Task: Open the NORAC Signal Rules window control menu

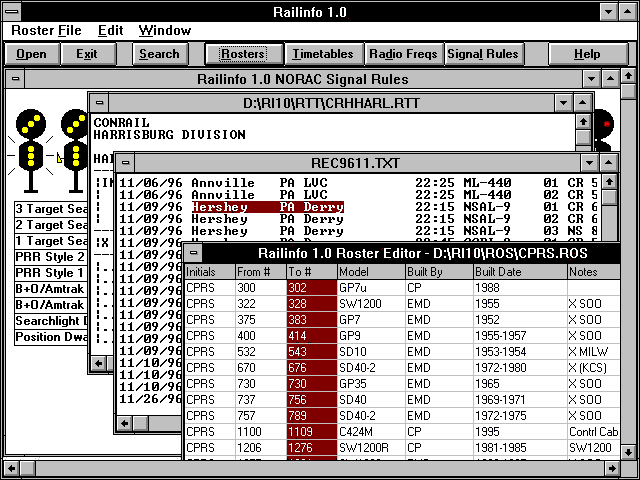Action: (x=16, y=78)
